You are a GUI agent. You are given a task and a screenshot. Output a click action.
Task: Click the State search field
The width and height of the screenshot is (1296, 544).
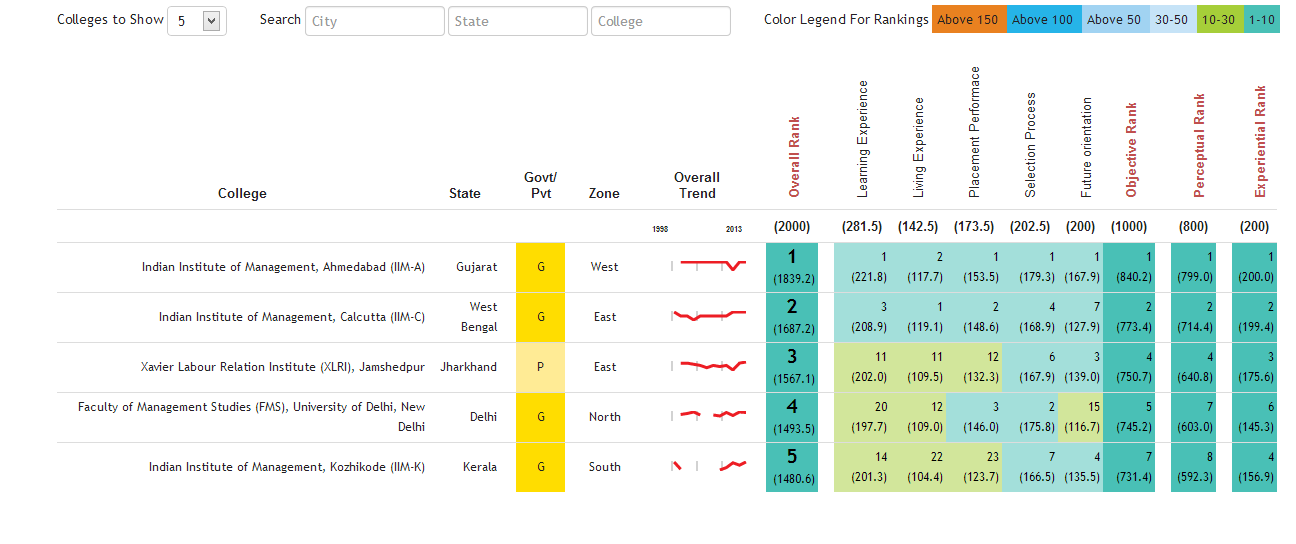[x=518, y=21]
